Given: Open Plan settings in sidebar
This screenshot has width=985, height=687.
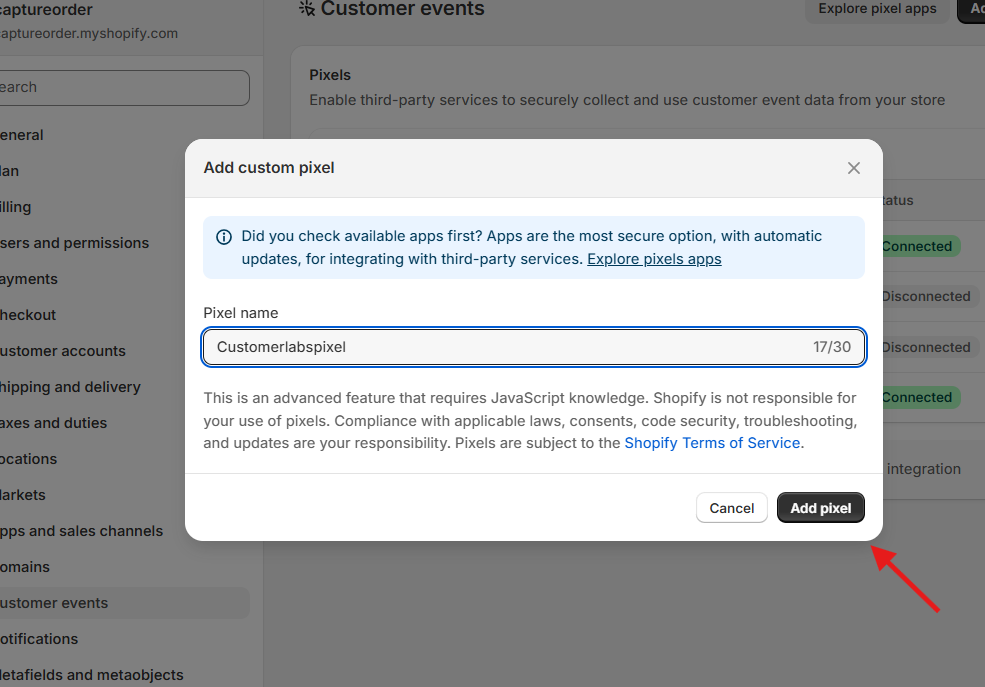Looking at the screenshot, I should point(9,171).
